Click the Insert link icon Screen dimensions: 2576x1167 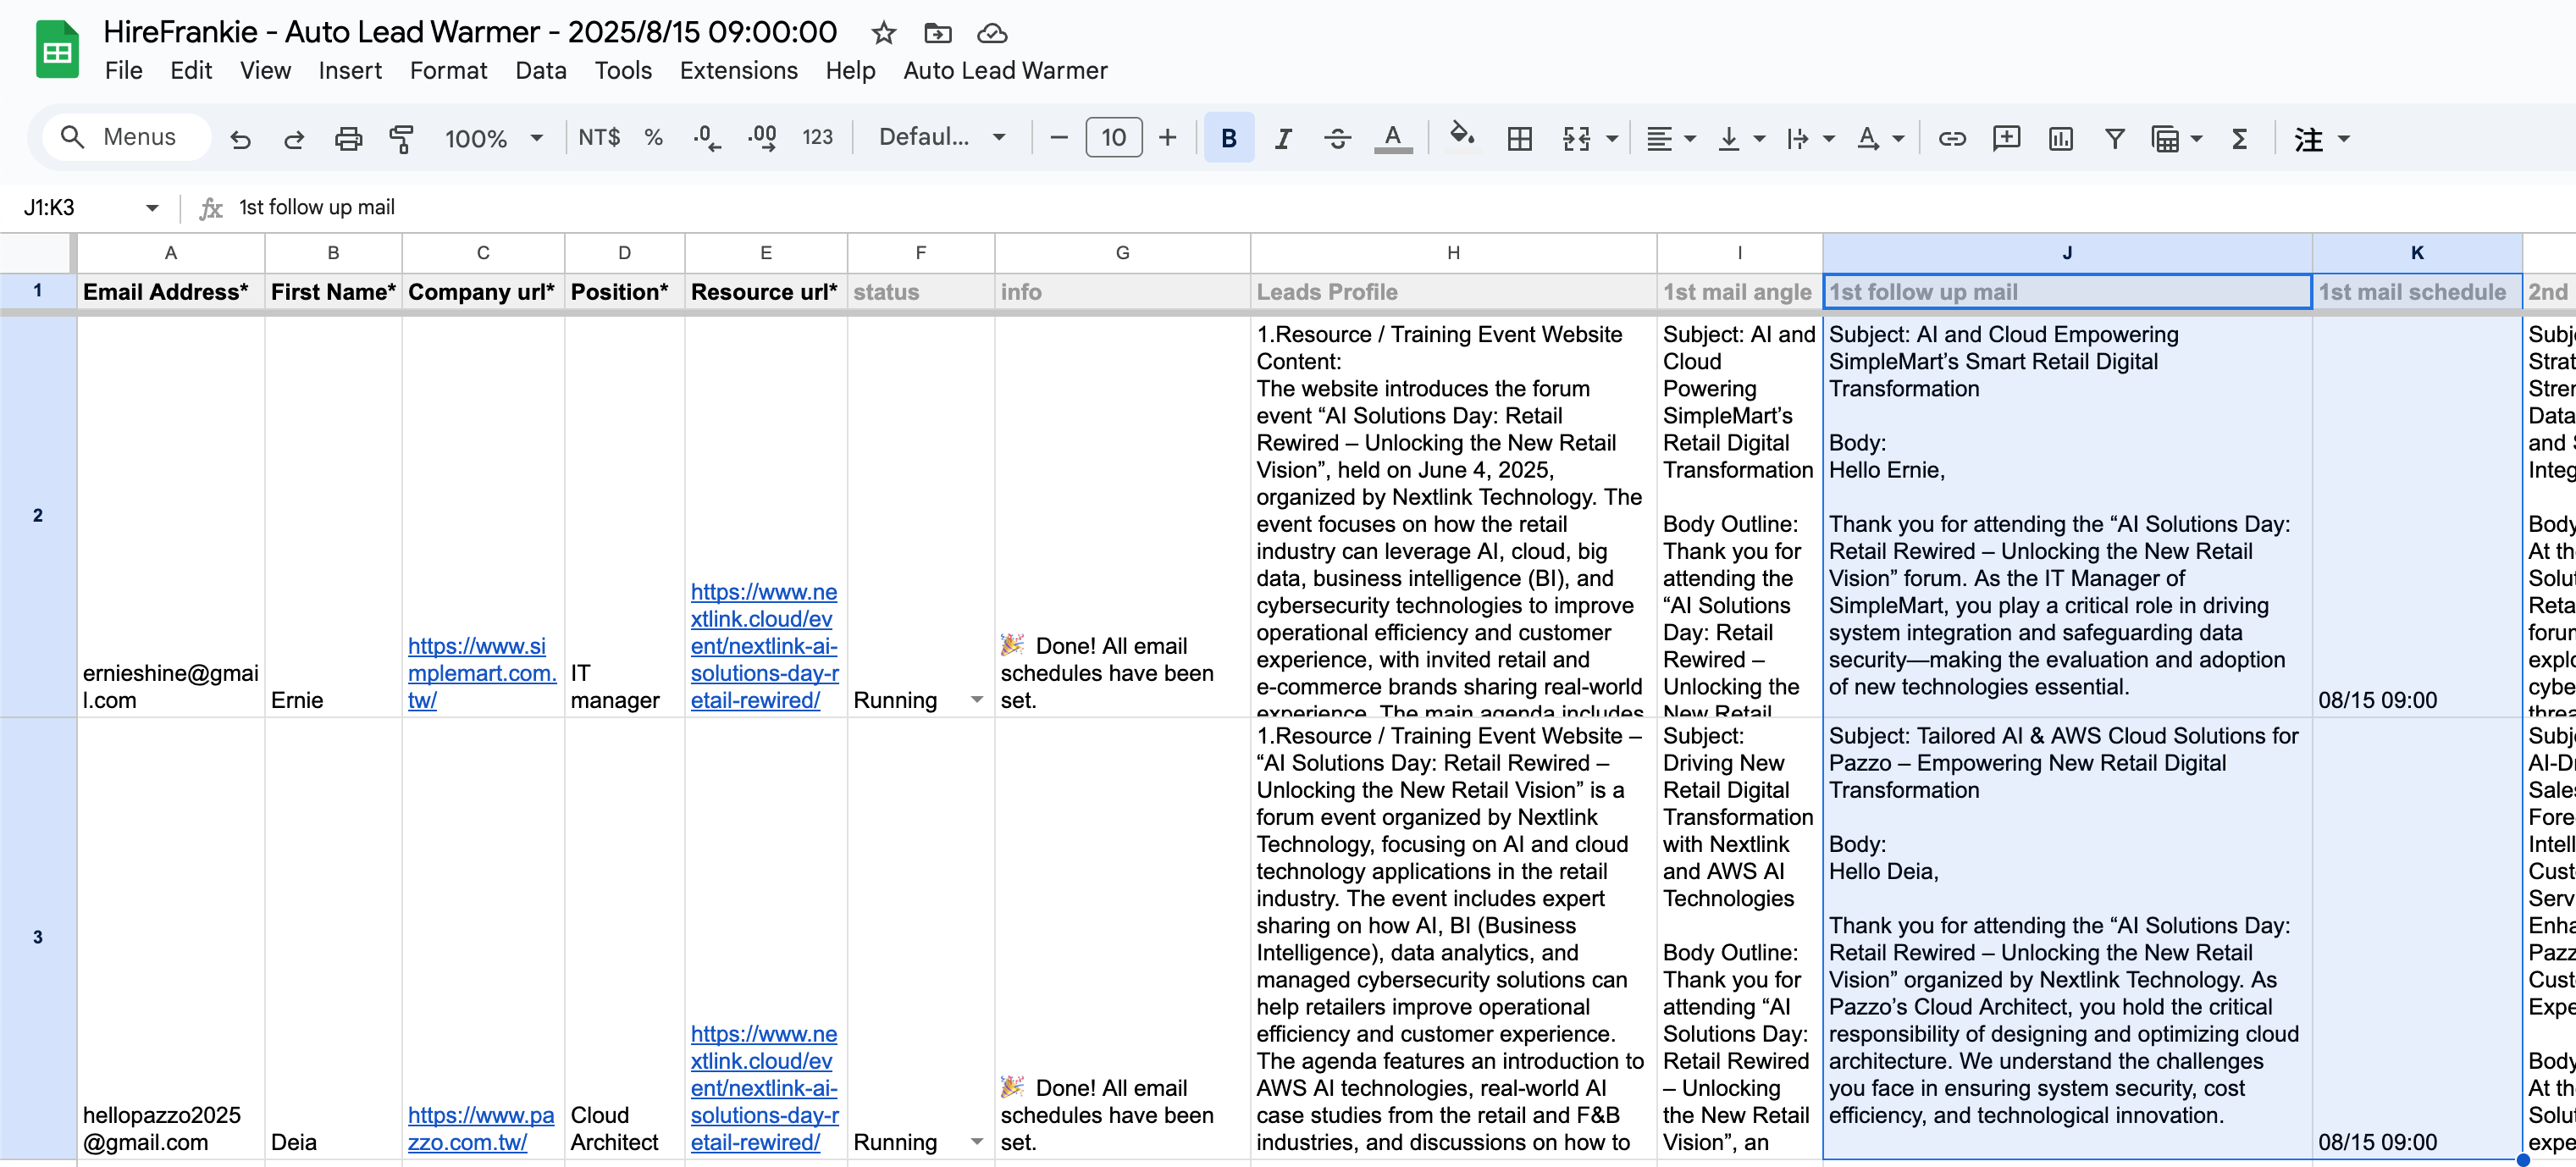(1951, 138)
